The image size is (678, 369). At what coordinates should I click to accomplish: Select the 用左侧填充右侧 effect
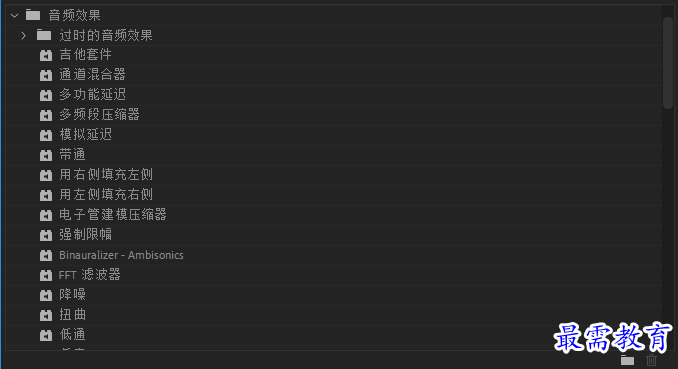[106, 195]
